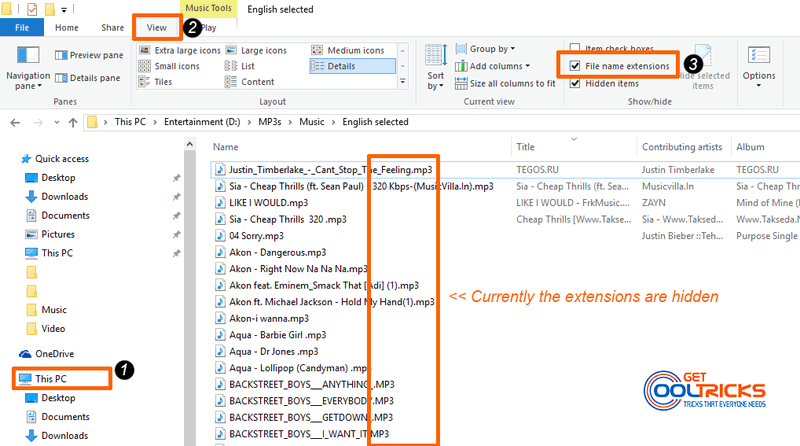This screenshot has width=800, height=446.
Task: Select OneDrive in the navigation tree
Action: pyautogui.click(x=54, y=354)
